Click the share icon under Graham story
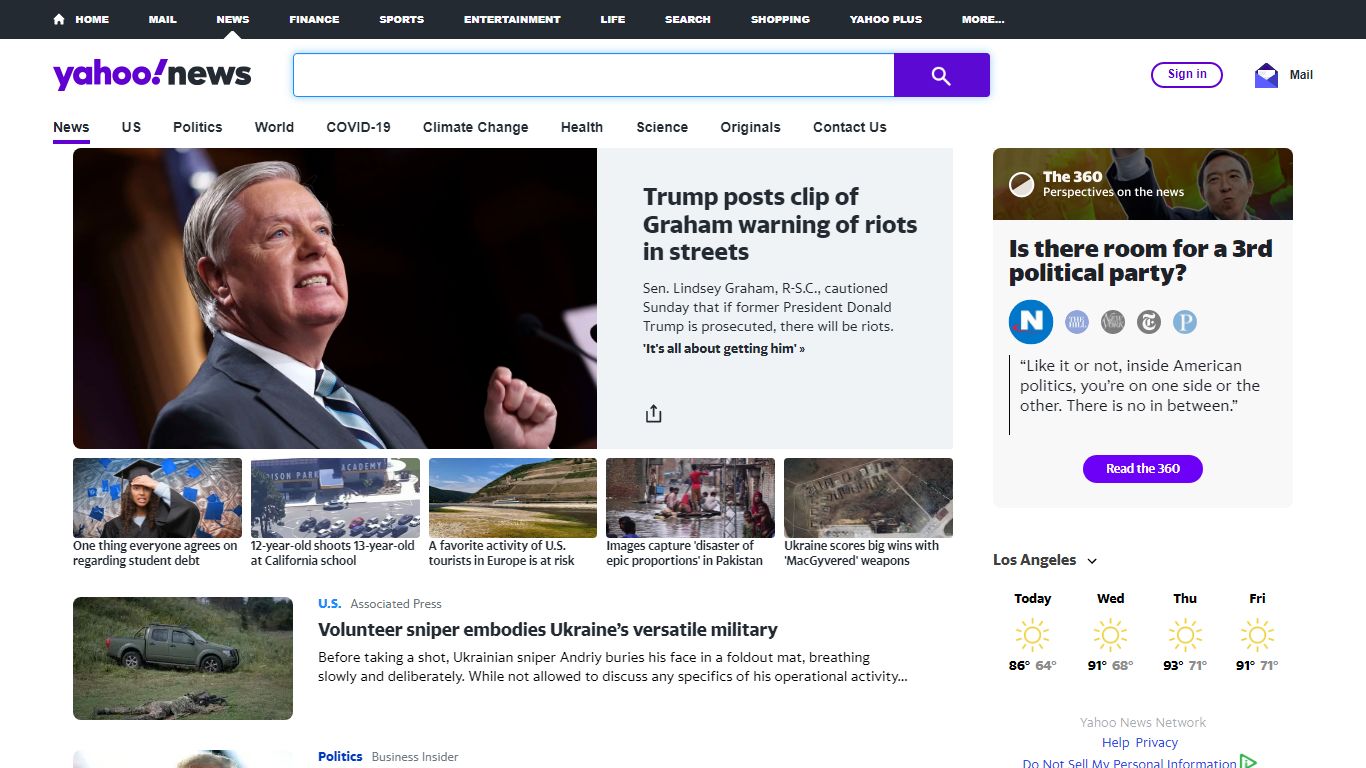 pyautogui.click(x=654, y=413)
